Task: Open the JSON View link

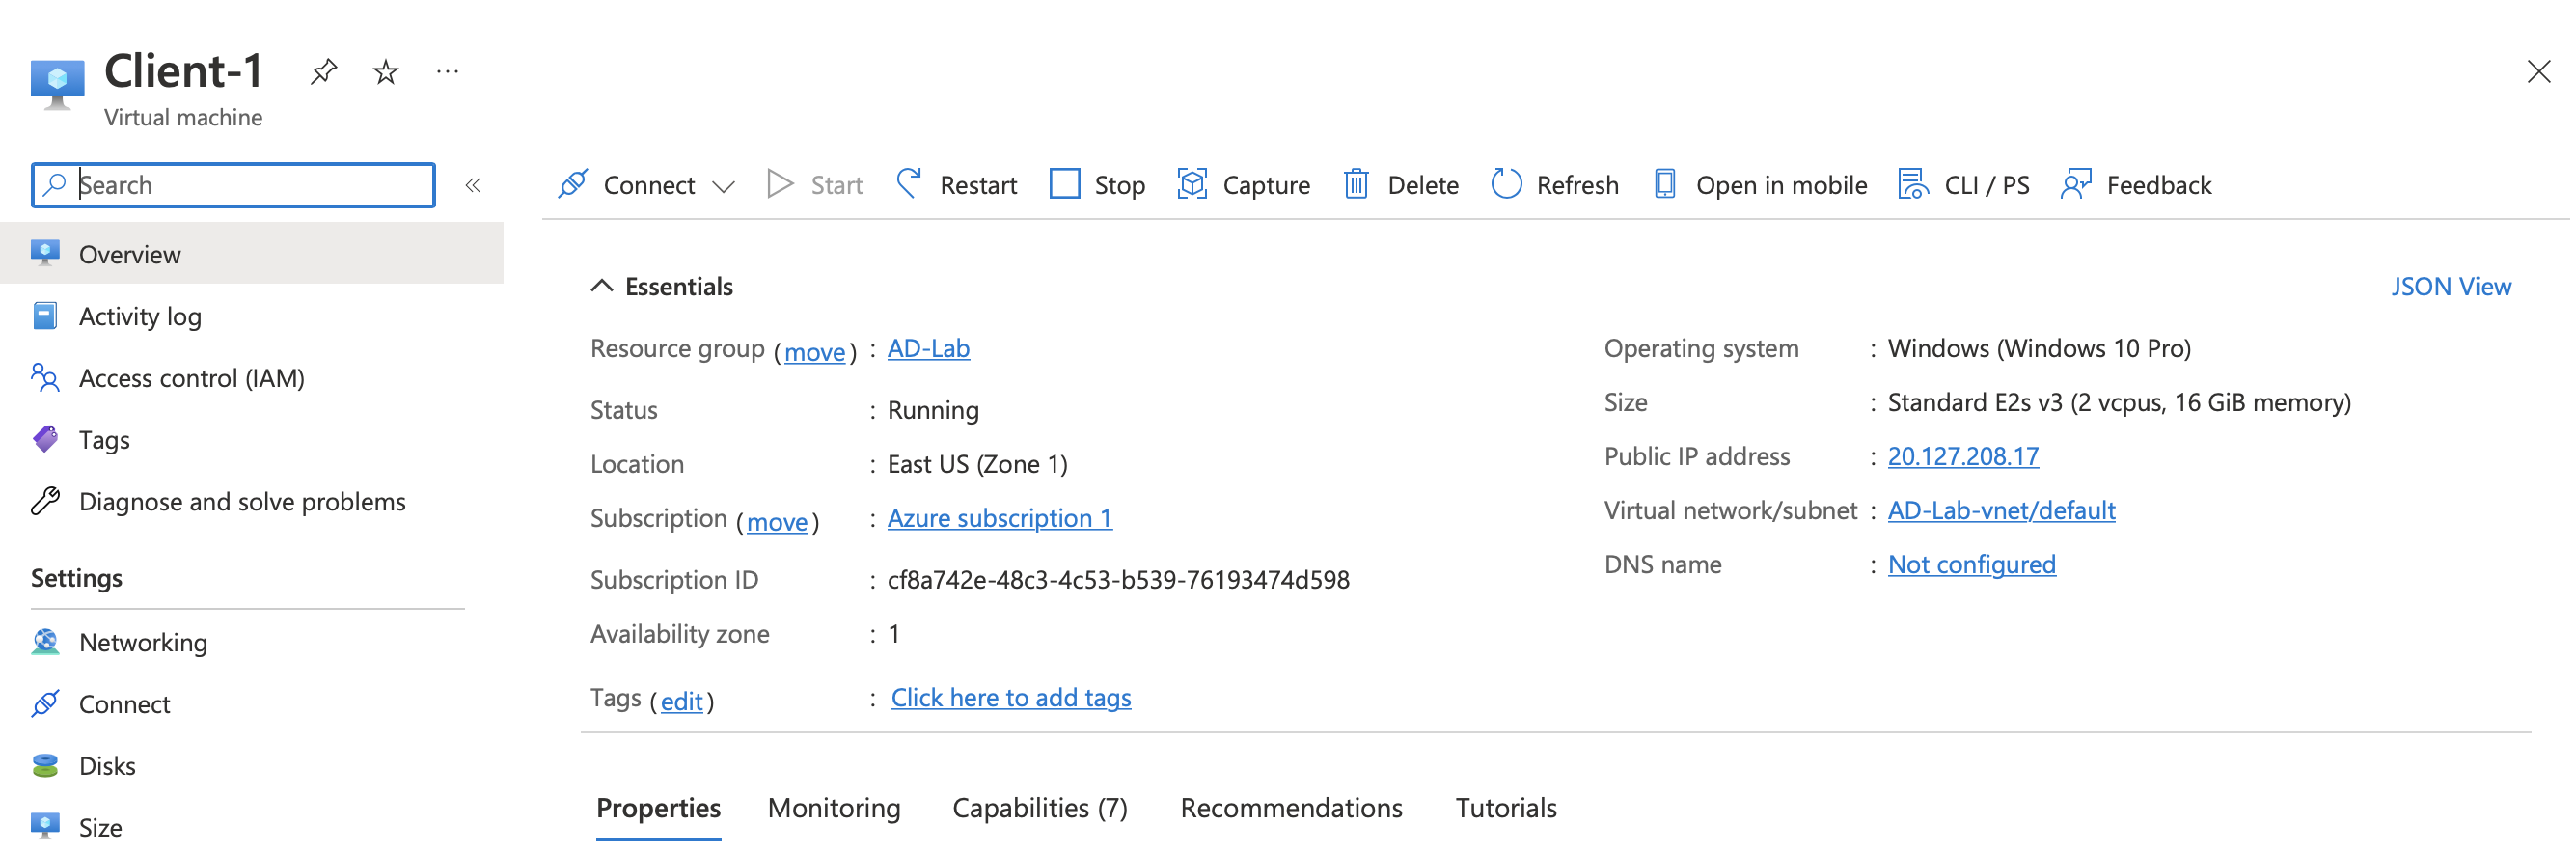Action: point(2451,286)
